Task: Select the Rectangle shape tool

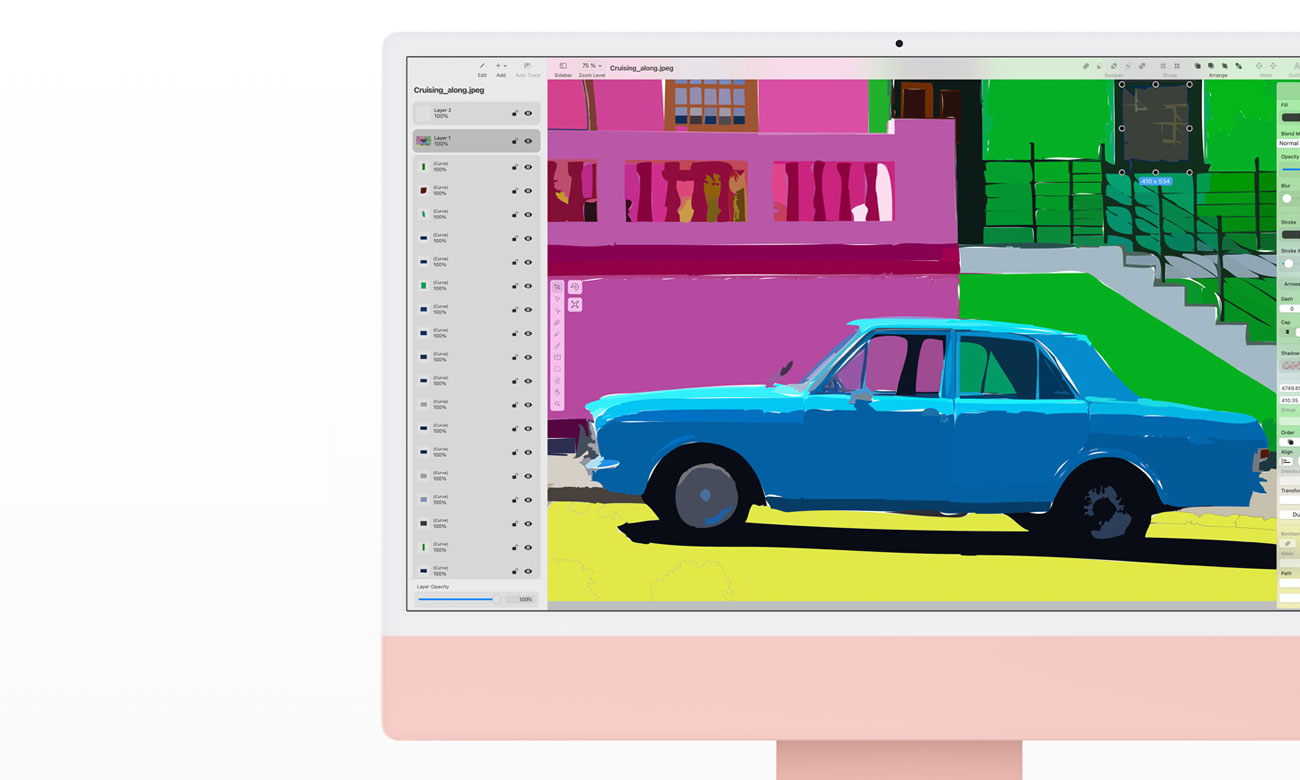Action: click(x=557, y=369)
